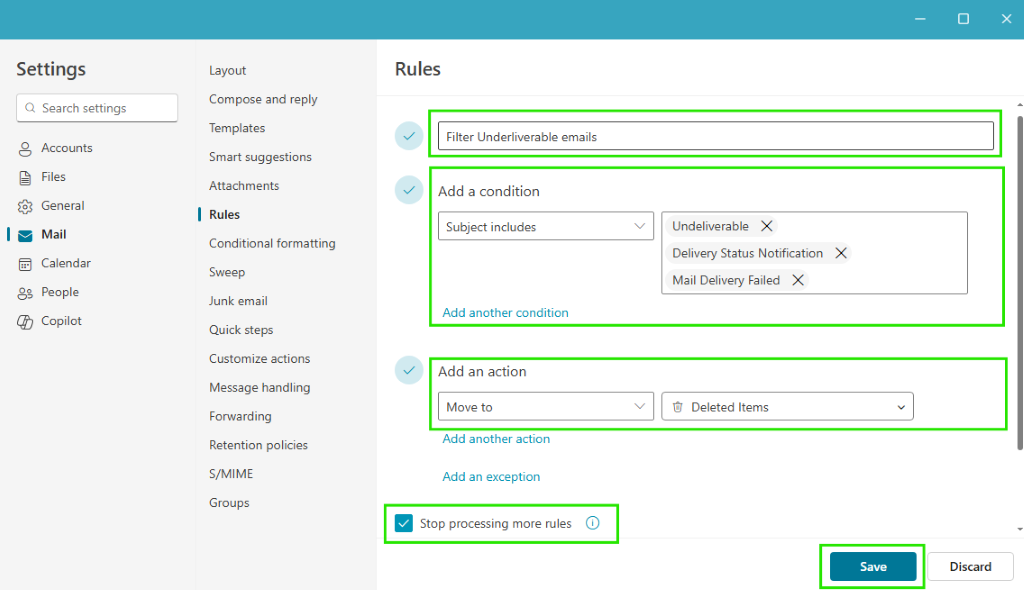Image resolution: width=1024 pixels, height=590 pixels.
Task: Save the rule
Action: [872, 566]
